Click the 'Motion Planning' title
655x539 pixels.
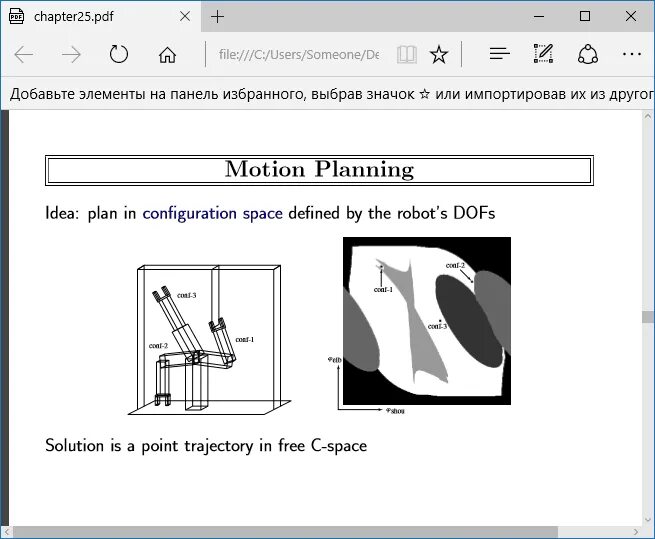[320, 169]
